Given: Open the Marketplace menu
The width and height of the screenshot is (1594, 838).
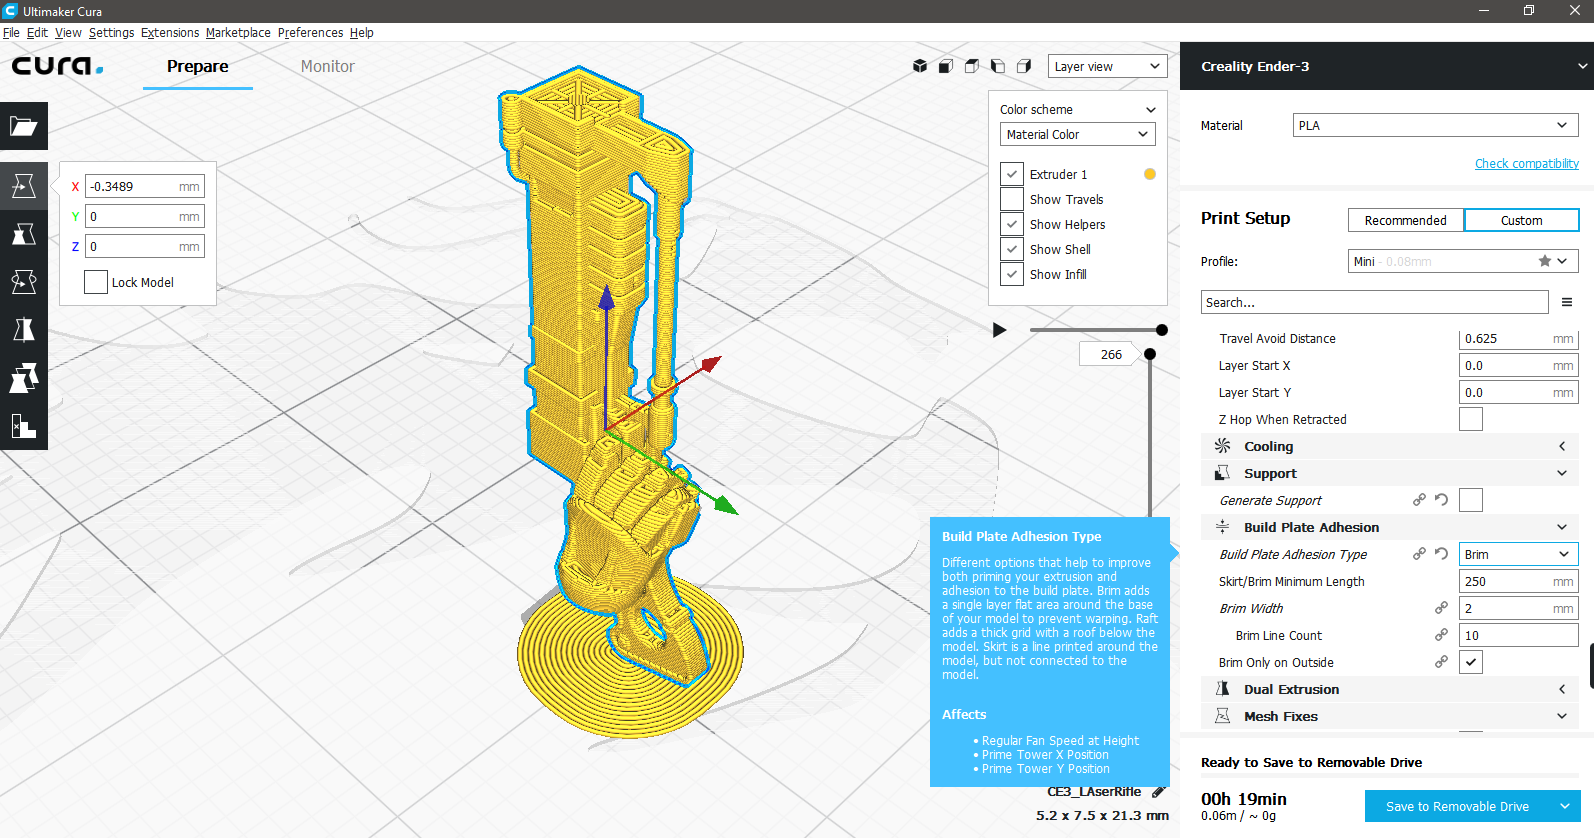Looking at the screenshot, I should click(x=238, y=32).
